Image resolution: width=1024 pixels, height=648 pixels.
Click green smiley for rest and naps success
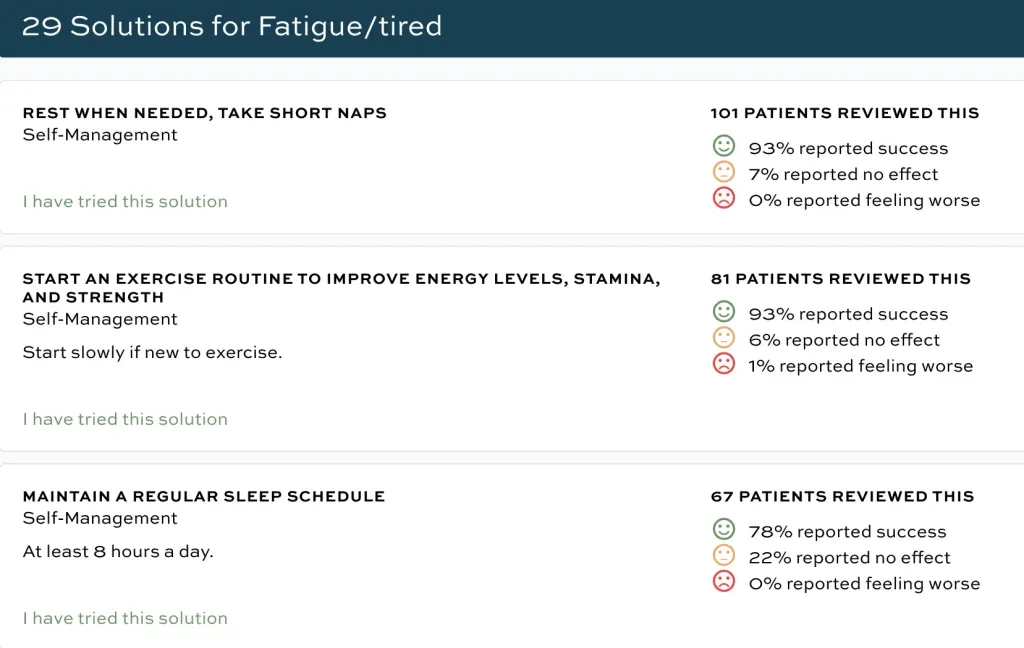(x=723, y=147)
